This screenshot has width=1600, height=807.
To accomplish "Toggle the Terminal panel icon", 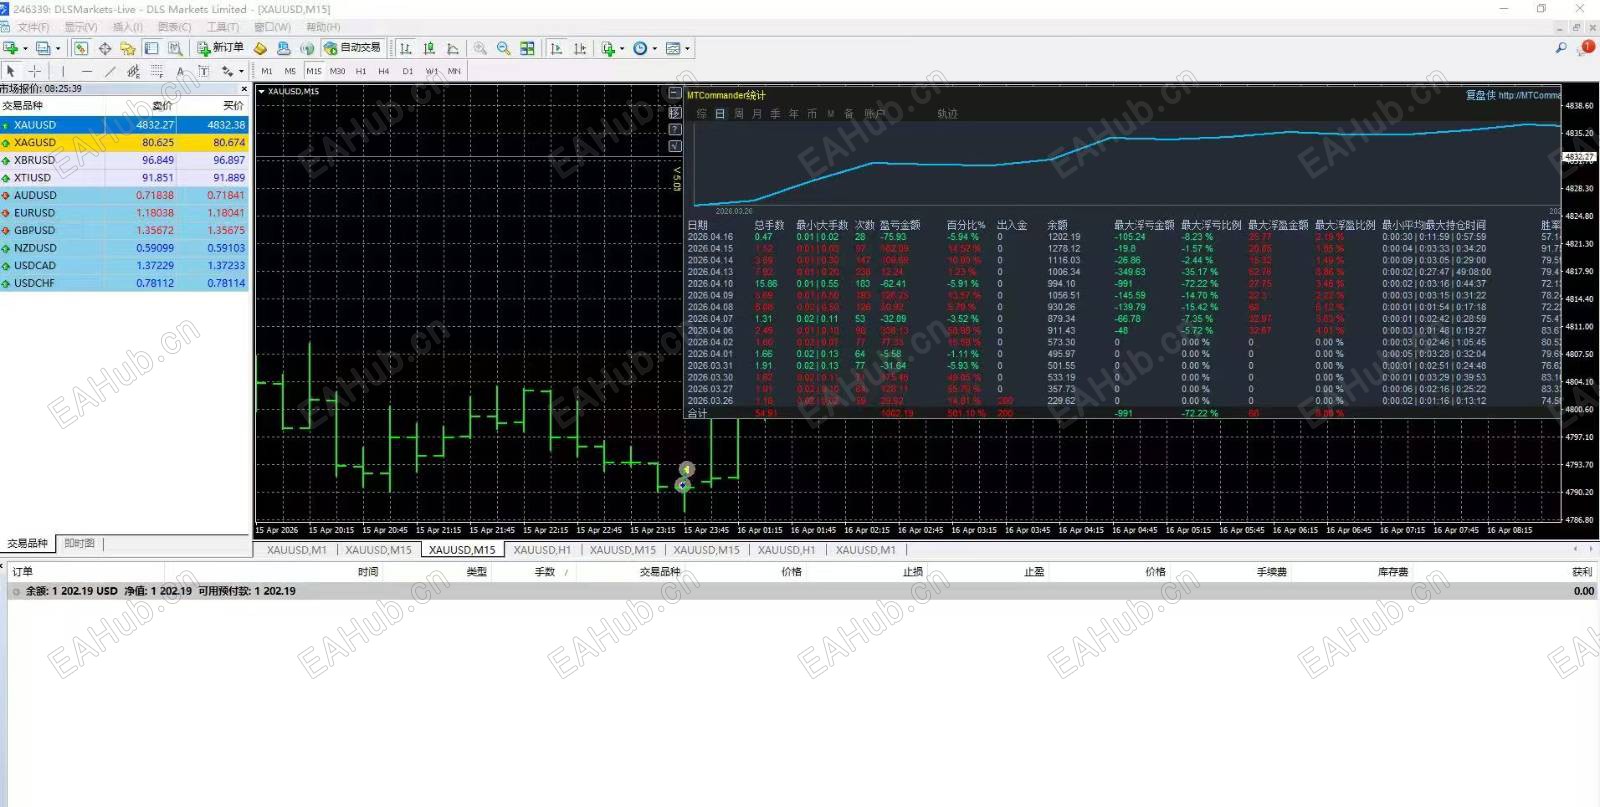I will point(151,48).
